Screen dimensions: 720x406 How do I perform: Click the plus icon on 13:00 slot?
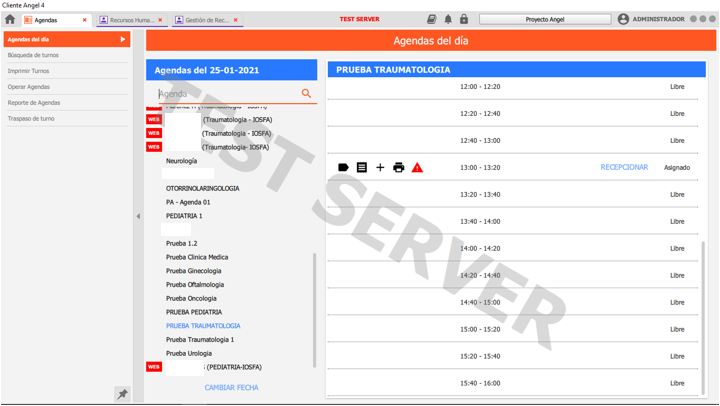(380, 168)
